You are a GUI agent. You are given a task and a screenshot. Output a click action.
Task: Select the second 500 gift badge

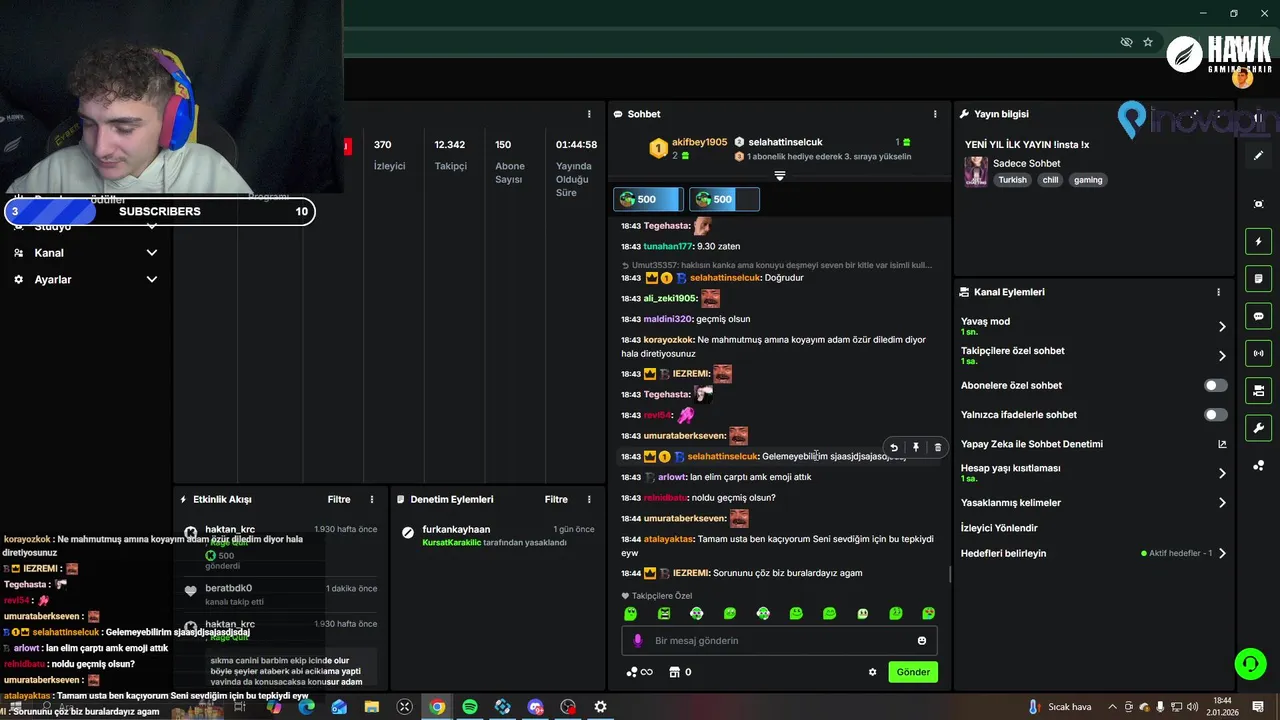724,199
